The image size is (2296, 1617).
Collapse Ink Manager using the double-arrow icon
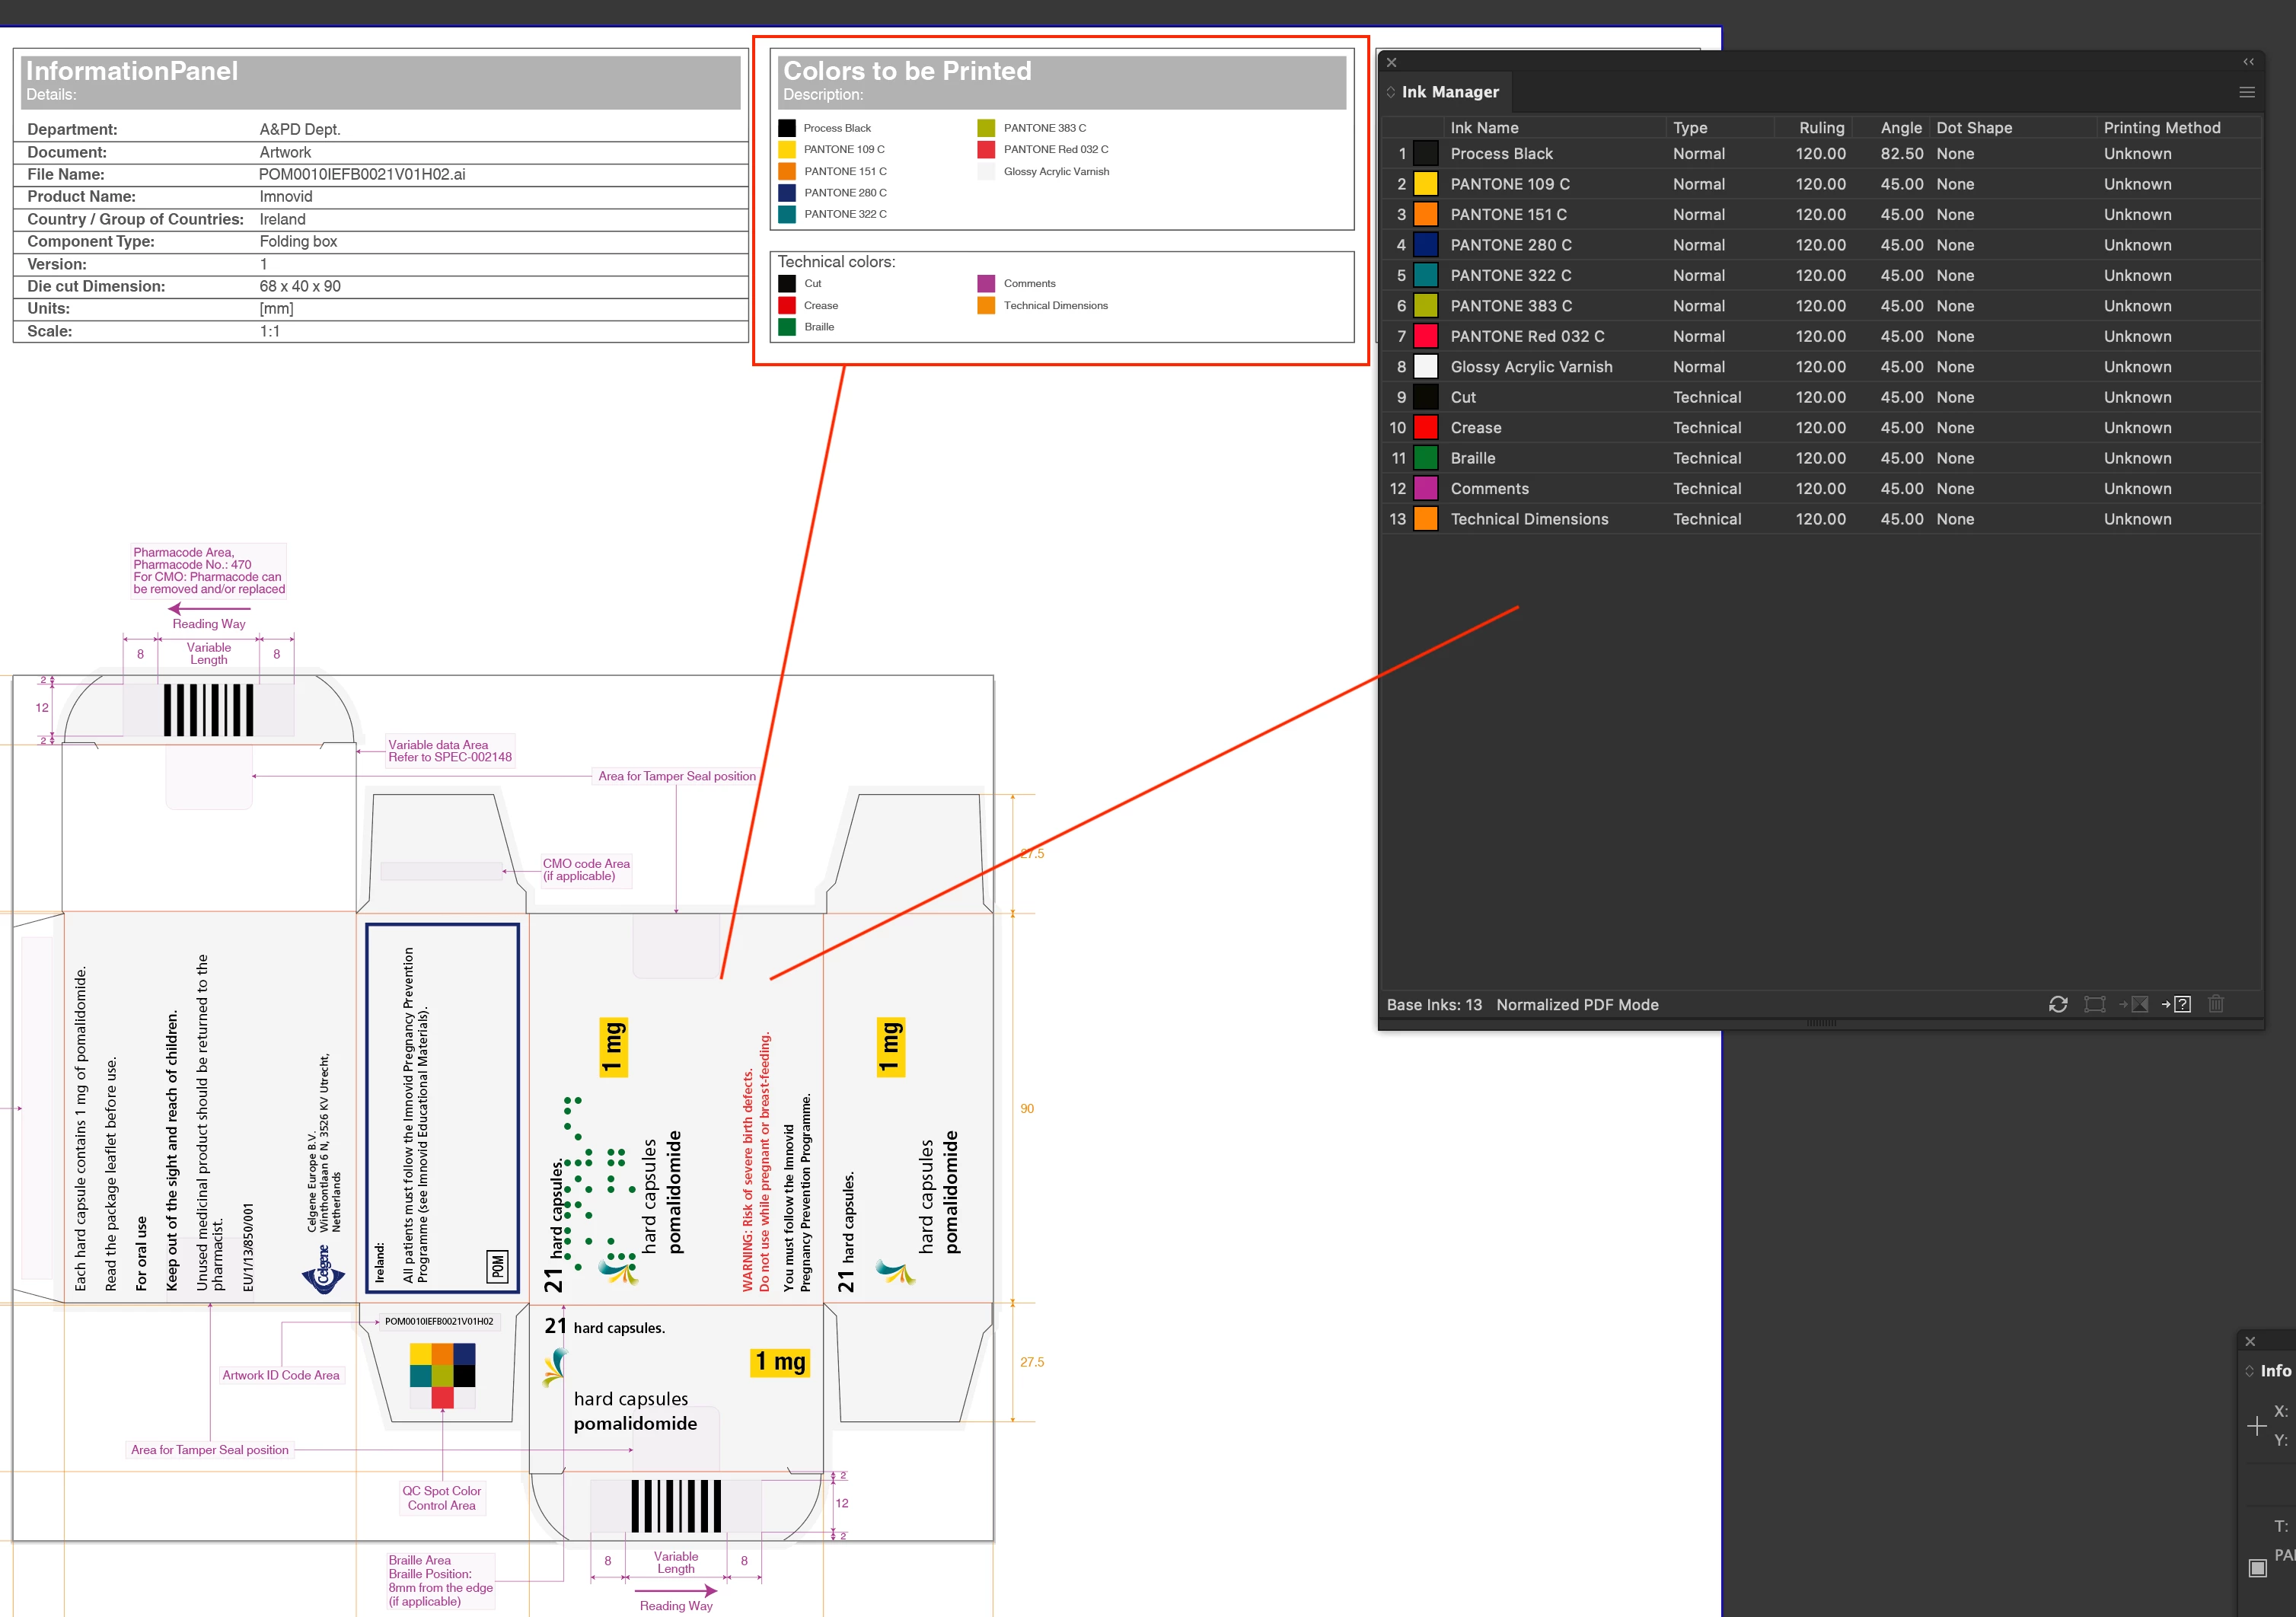pos(2248,62)
